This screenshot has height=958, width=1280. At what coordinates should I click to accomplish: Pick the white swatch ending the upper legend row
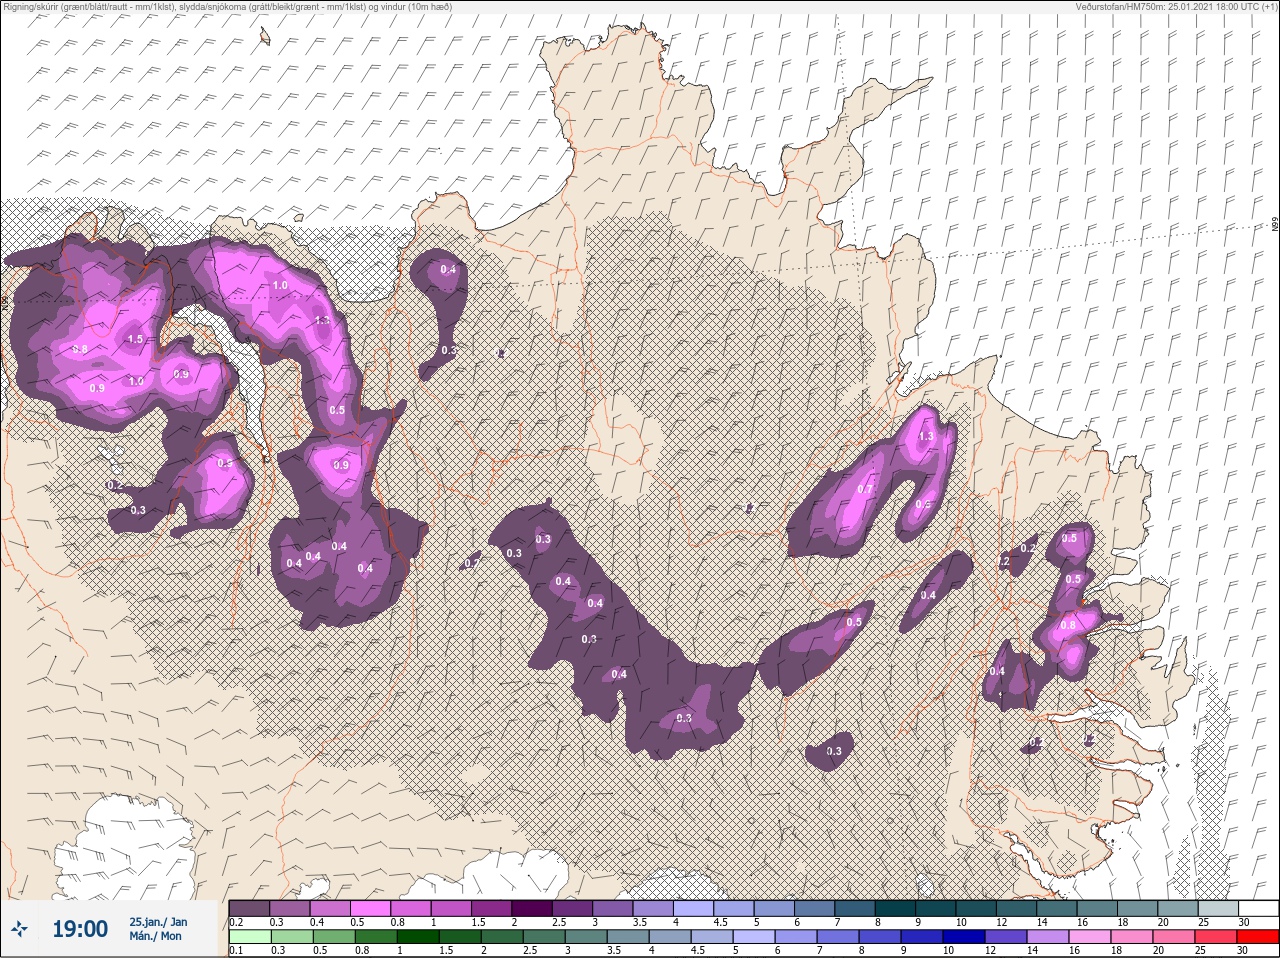point(1258,908)
